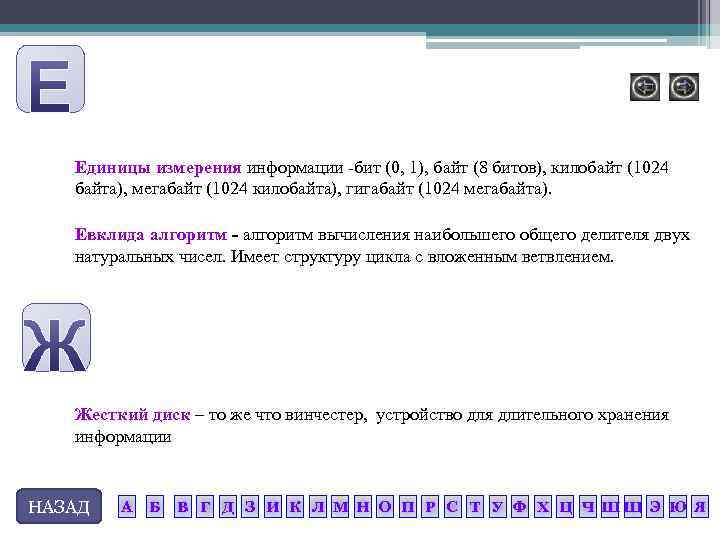Click the term 'Евклида алгоритм'
The image size is (720, 540).
(x=151, y=235)
